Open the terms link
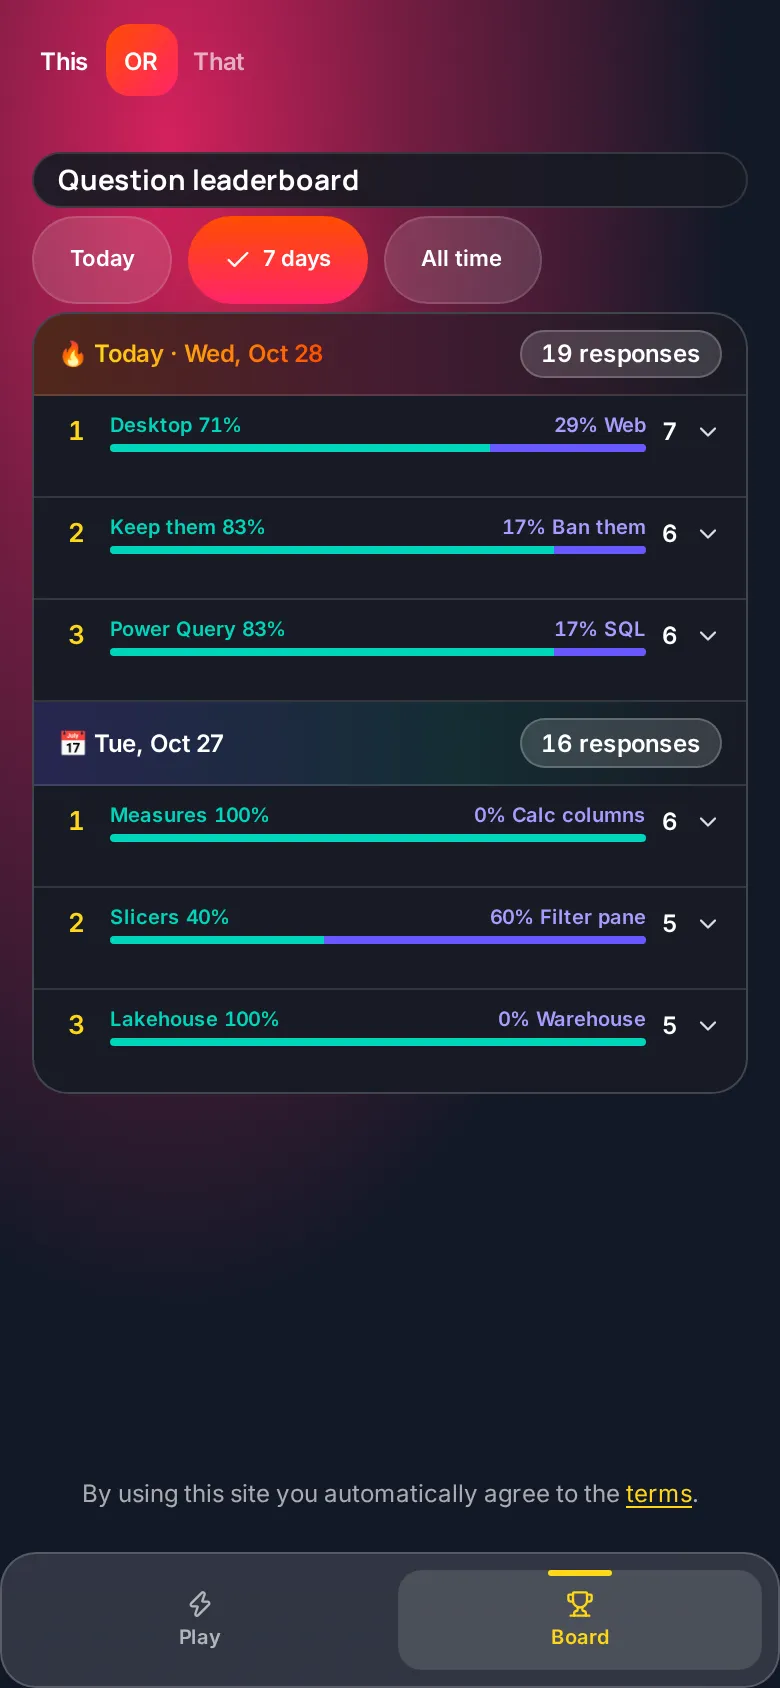The height and width of the screenshot is (1688, 780). [x=659, y=1494]
